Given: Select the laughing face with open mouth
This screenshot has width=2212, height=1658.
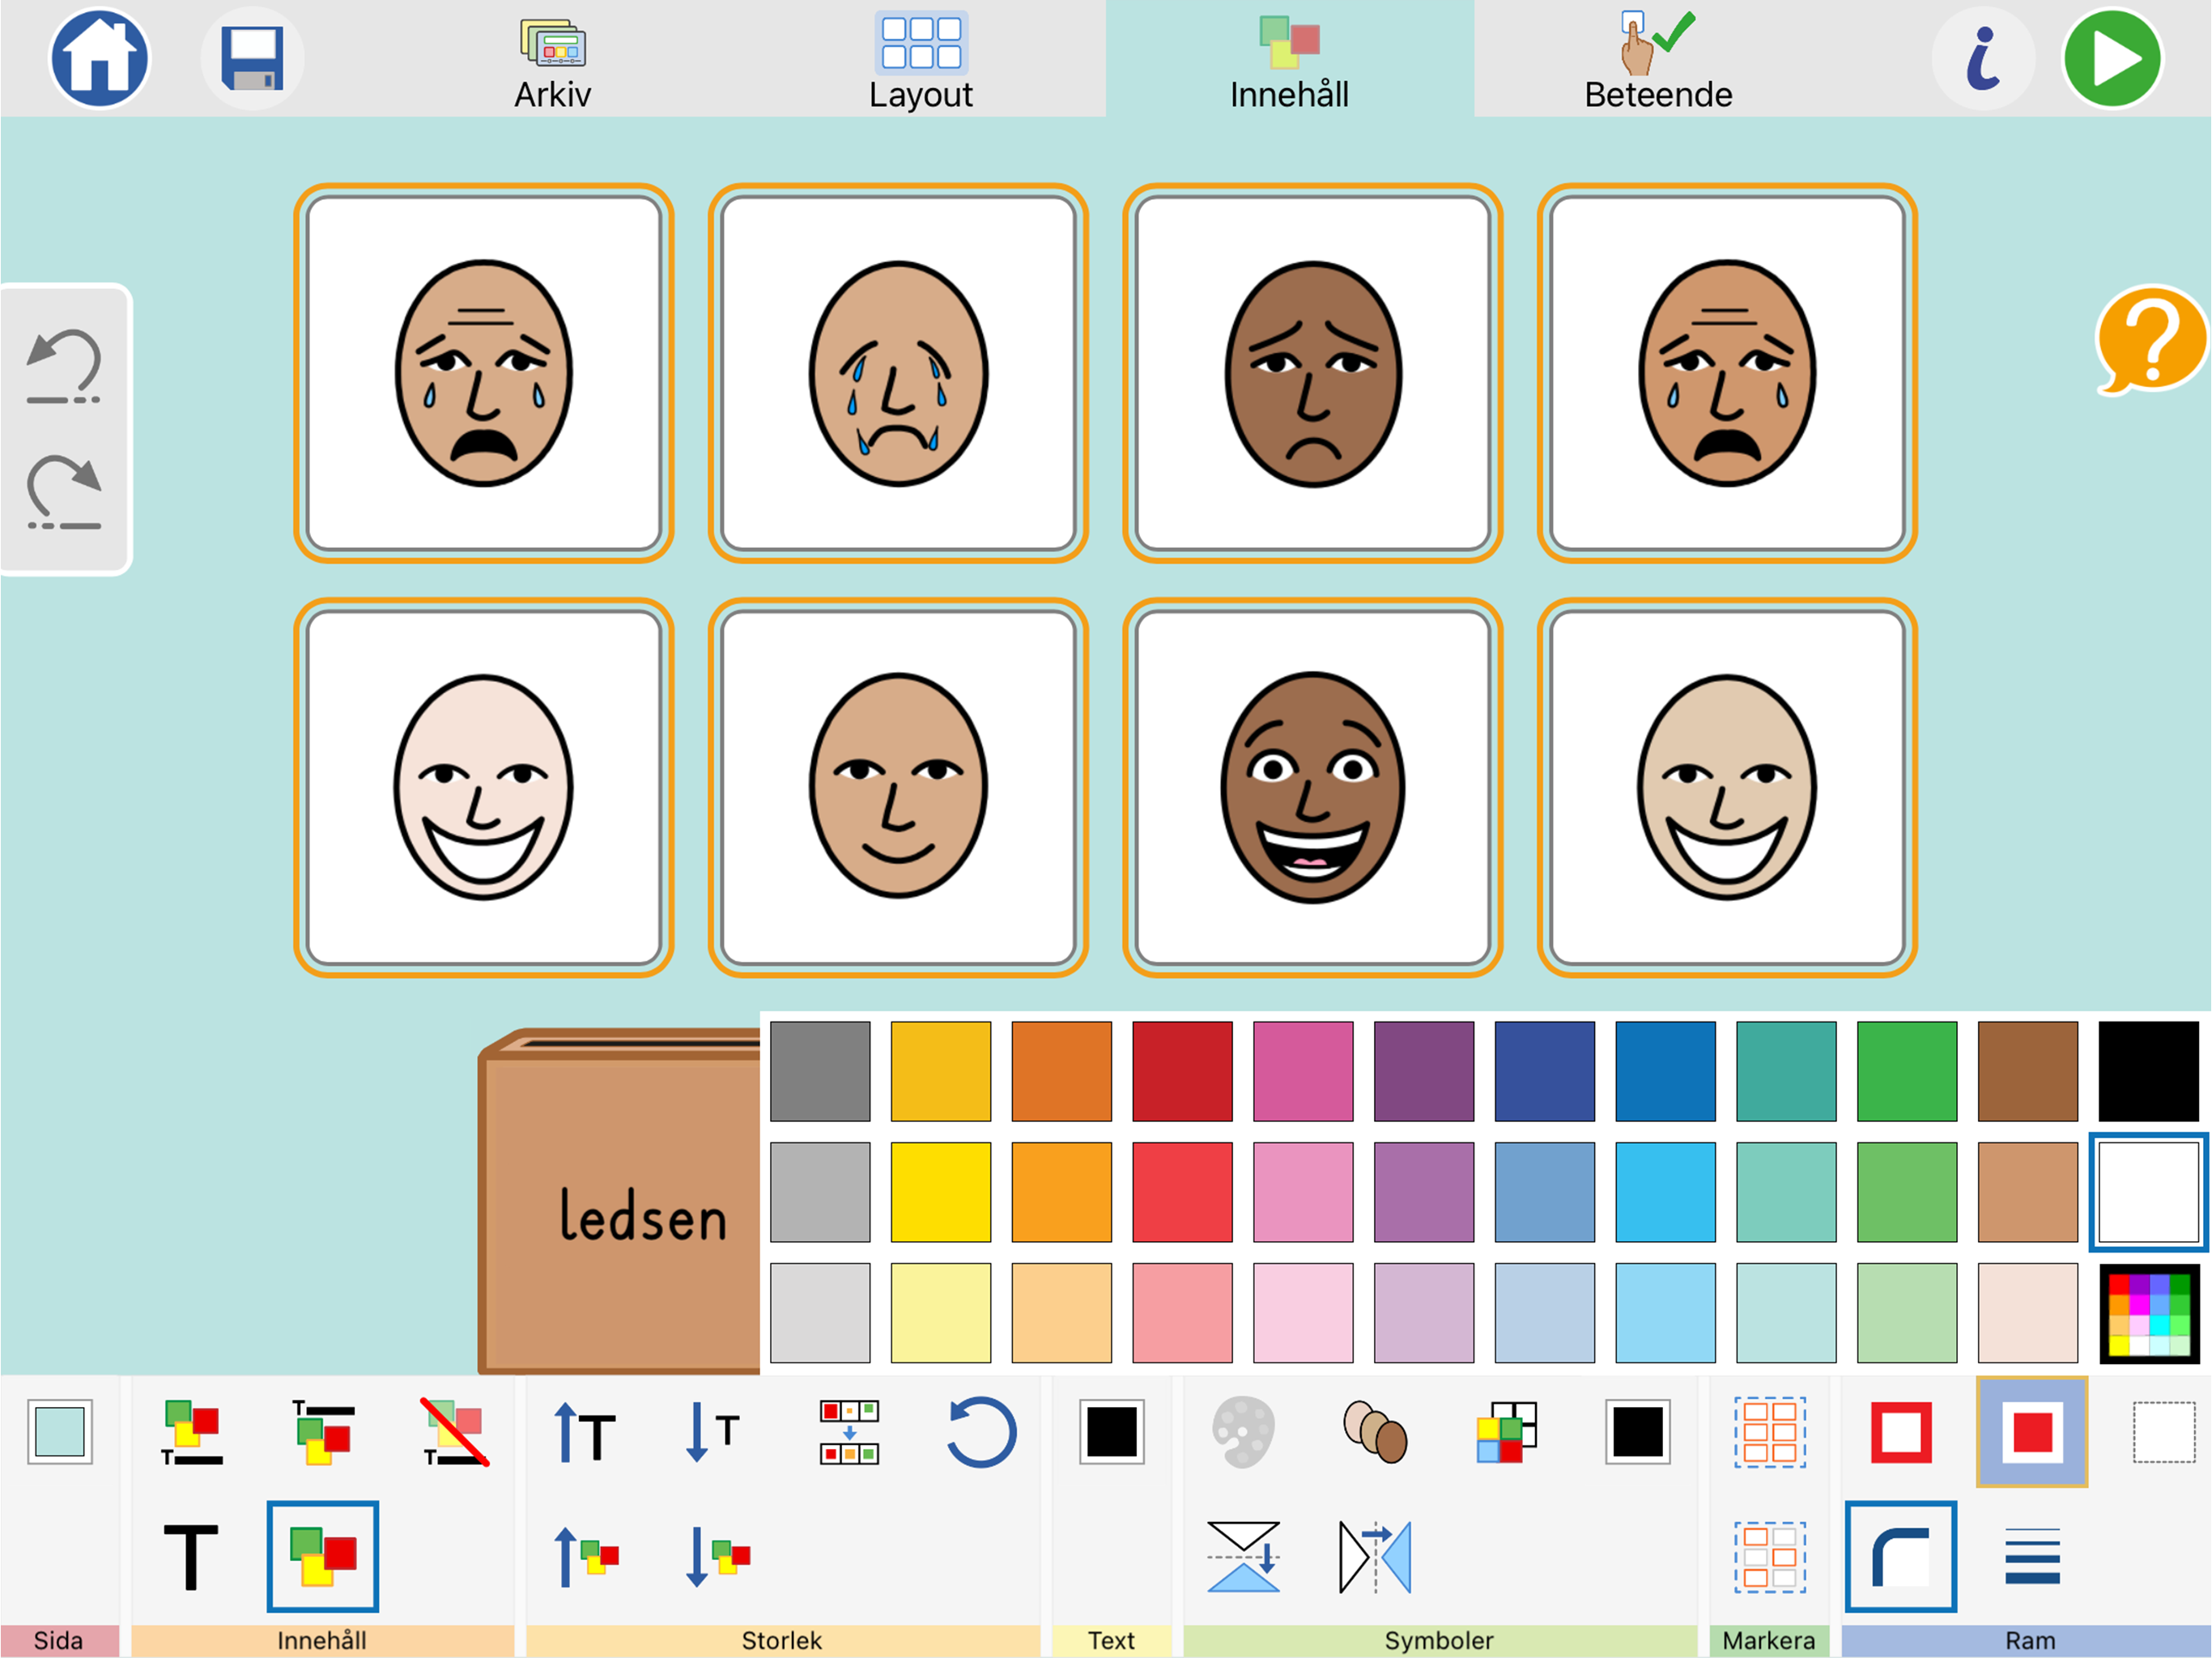Looking at the screenshot, I should 1312,788.
